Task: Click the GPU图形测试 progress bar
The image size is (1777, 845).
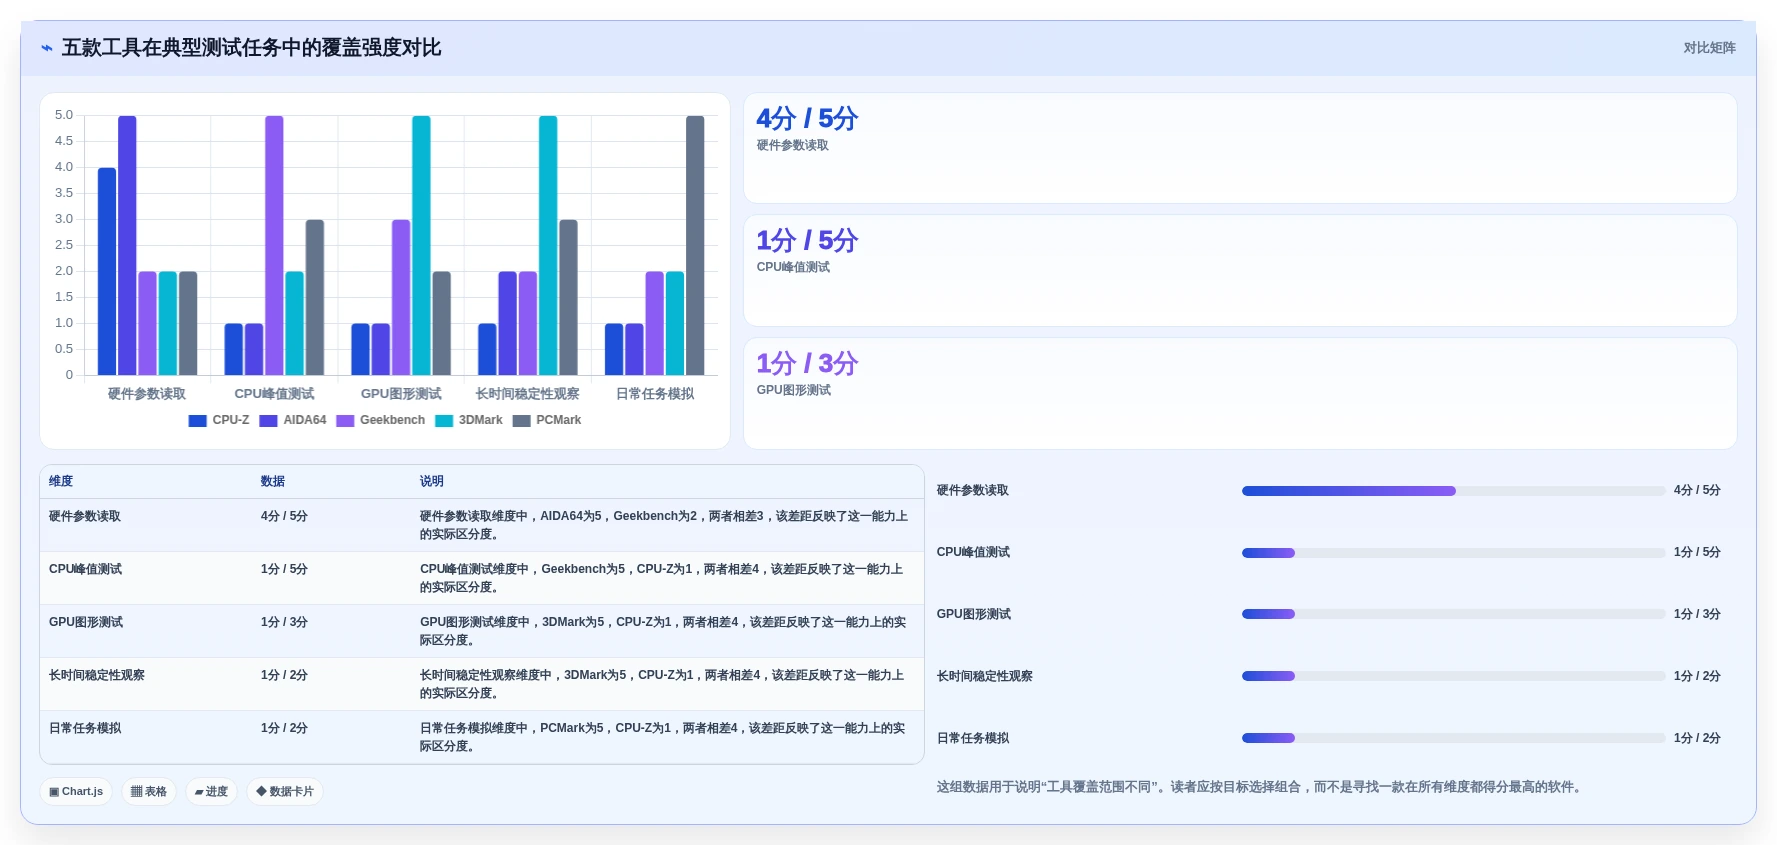Action: click(1453, 614)
